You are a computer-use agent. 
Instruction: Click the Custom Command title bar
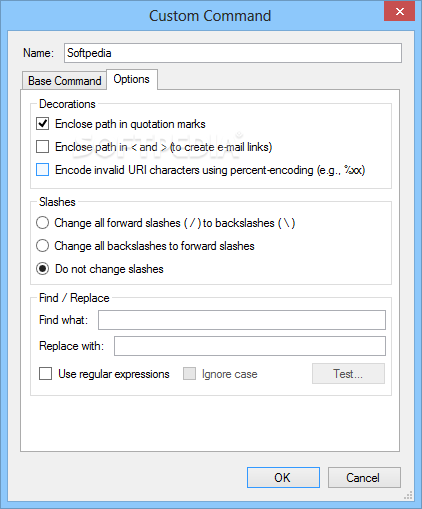pyautogui.click(x=210, y=16)
